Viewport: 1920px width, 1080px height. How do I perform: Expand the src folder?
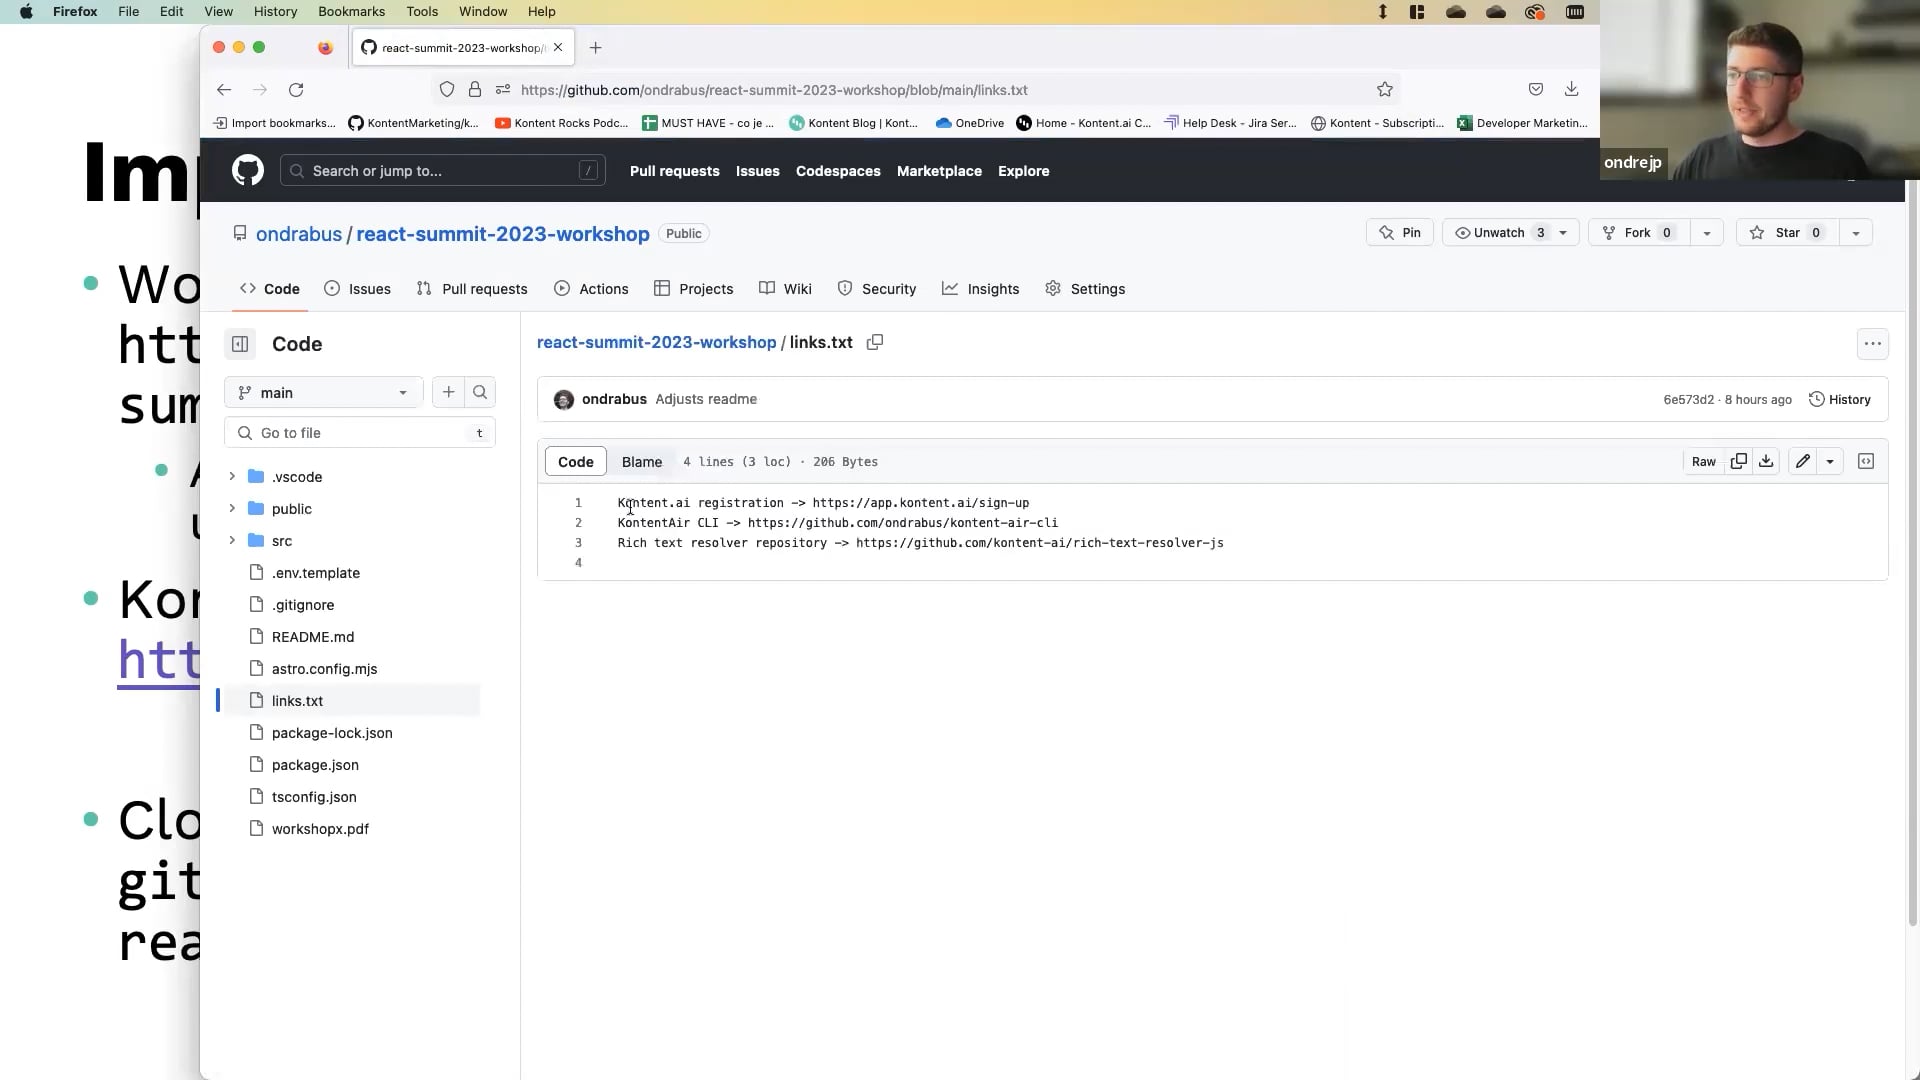pos(232,540)
